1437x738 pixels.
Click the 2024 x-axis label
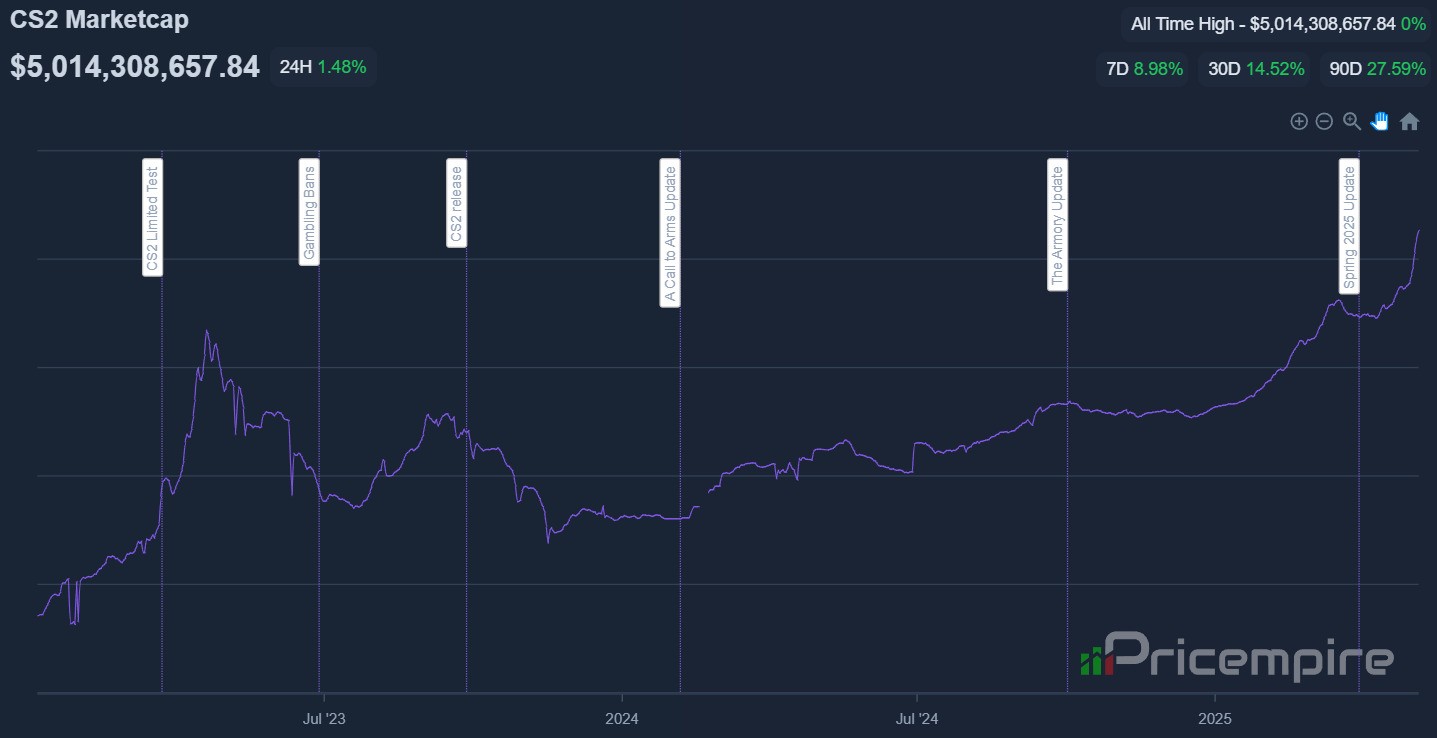coord(622,718)
